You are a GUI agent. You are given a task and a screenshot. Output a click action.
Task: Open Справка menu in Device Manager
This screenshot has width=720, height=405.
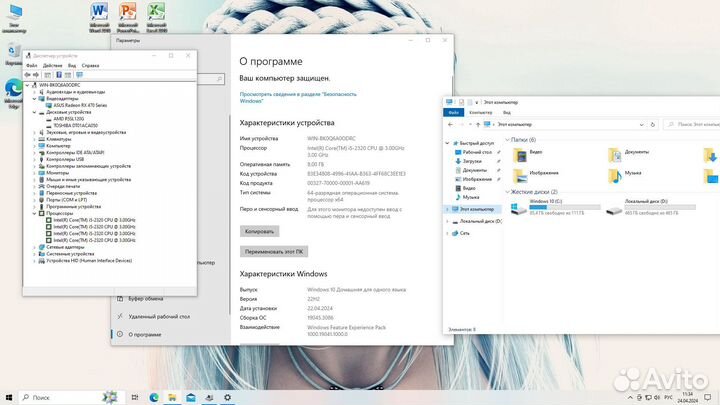[90, 66]
